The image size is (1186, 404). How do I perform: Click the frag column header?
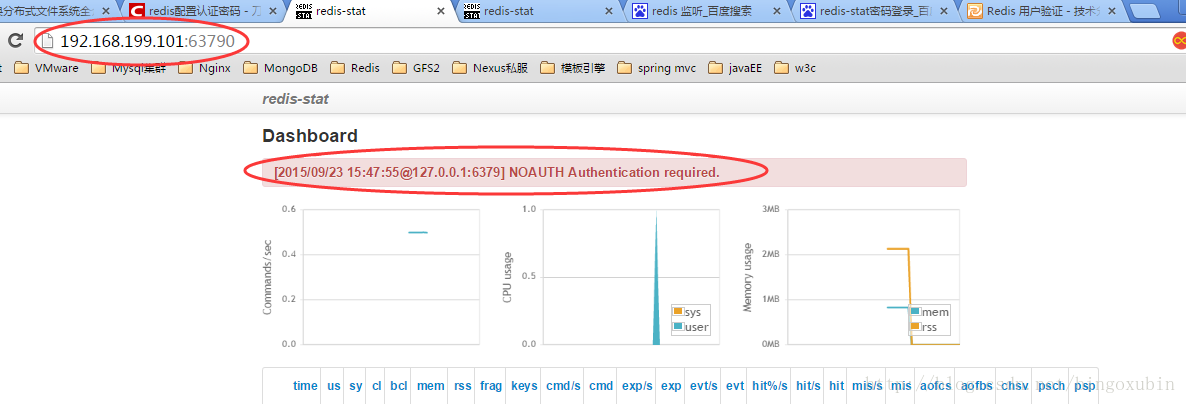coord(491,386)
